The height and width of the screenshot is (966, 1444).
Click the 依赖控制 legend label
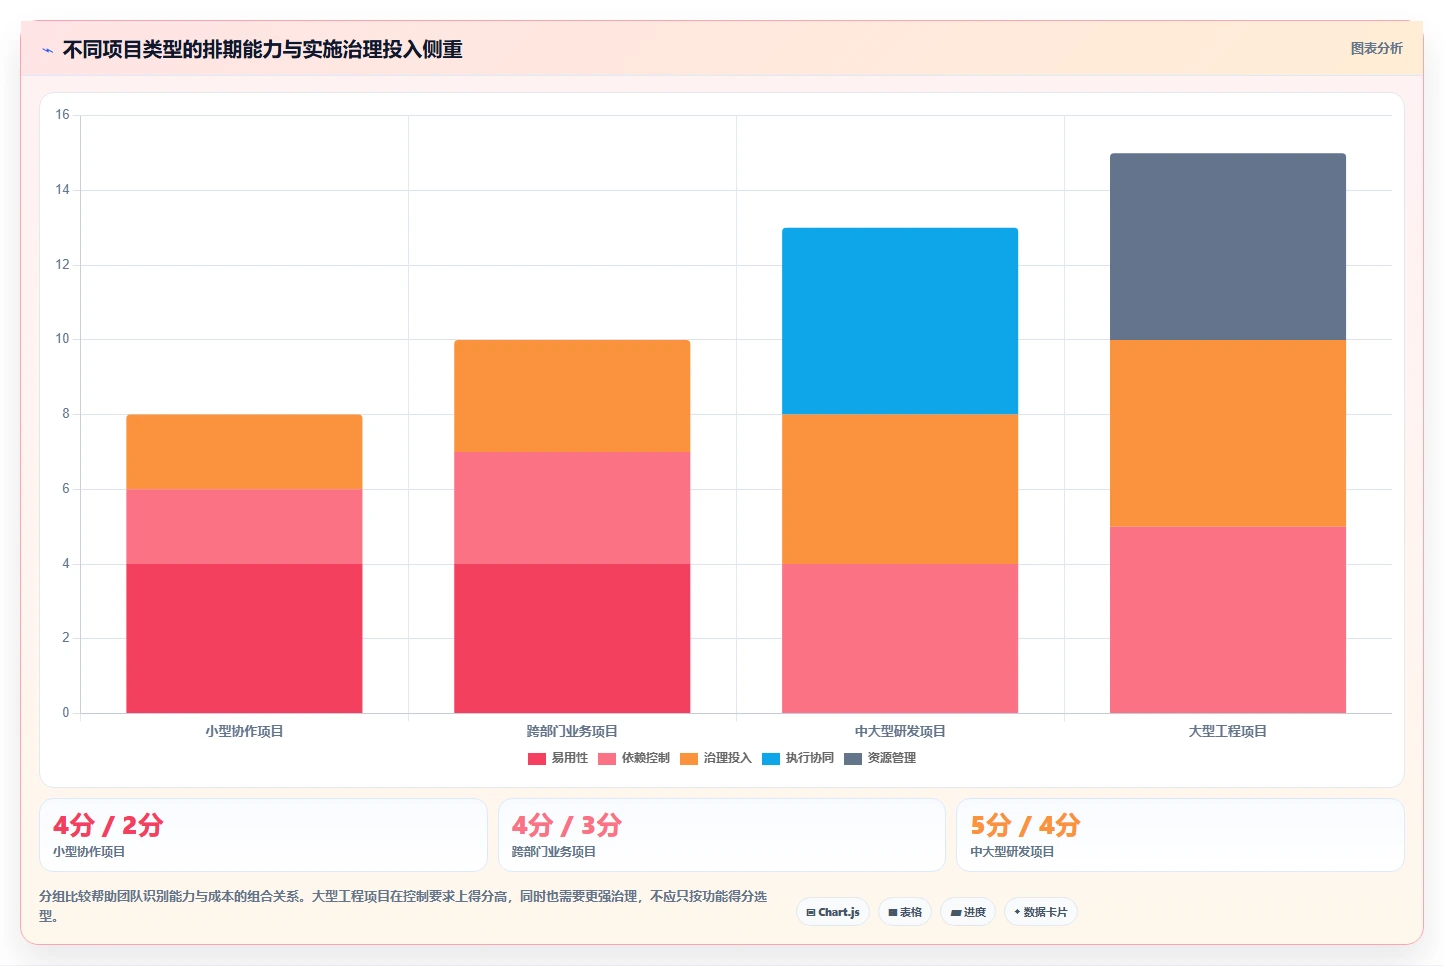click(x=646, y=758)
